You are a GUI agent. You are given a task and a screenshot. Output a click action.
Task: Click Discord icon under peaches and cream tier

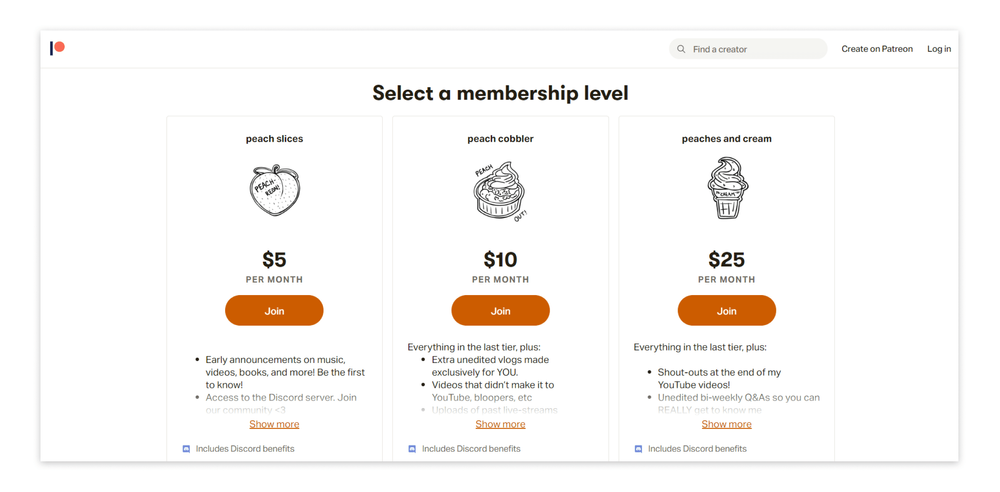638,449
